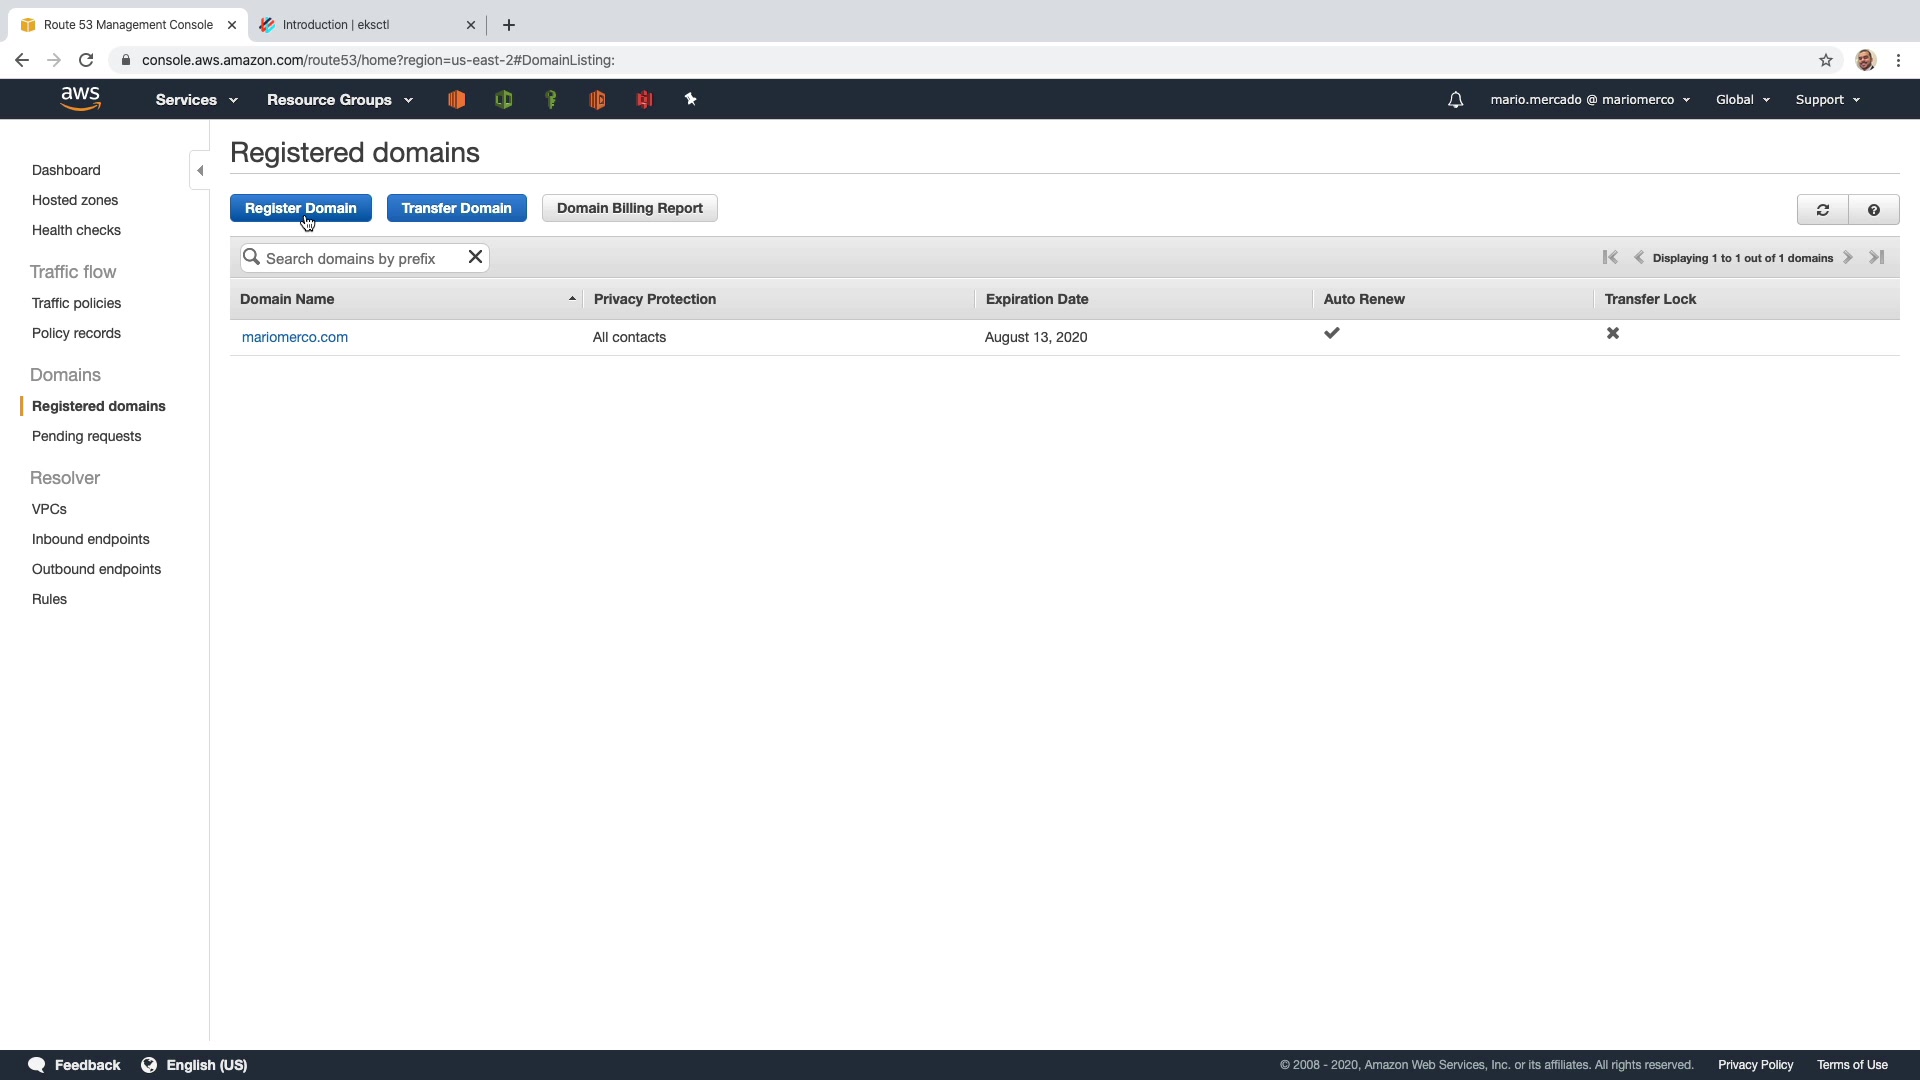
Task: Open the mariomerco.com domain link
Action: [295, 337]
